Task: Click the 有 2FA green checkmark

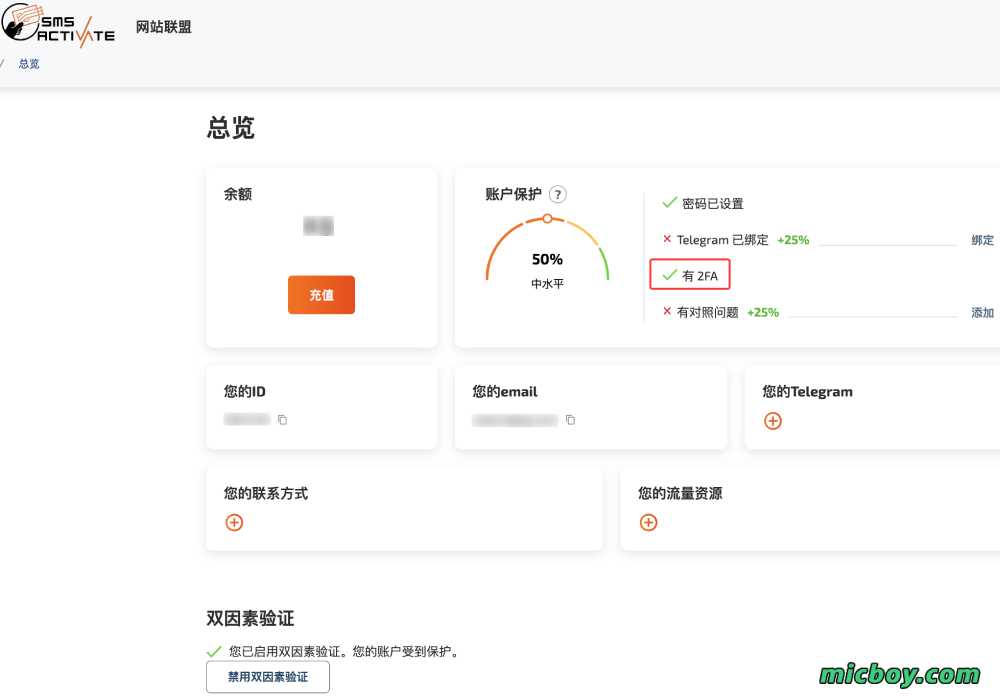Action: tap(670, 275)
